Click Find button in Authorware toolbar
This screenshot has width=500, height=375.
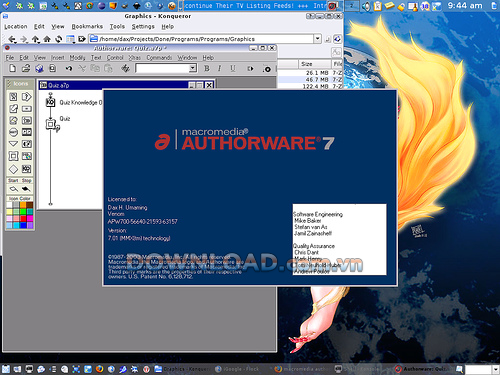[x=125, y=68]
